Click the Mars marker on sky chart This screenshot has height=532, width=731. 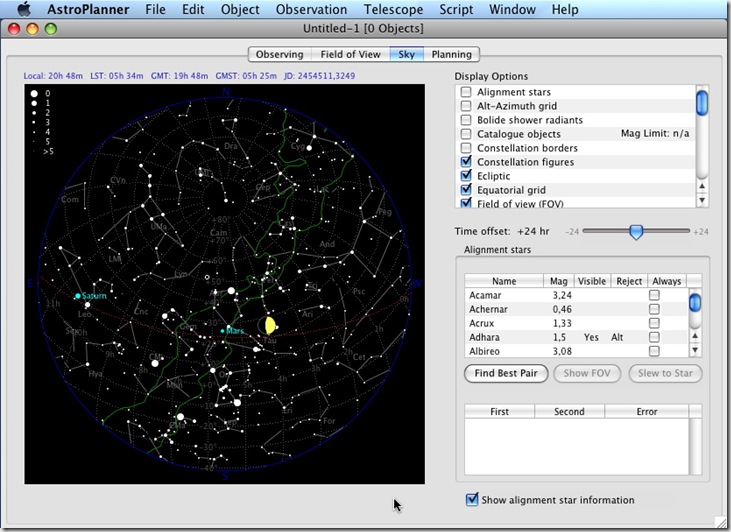point(222,331)
